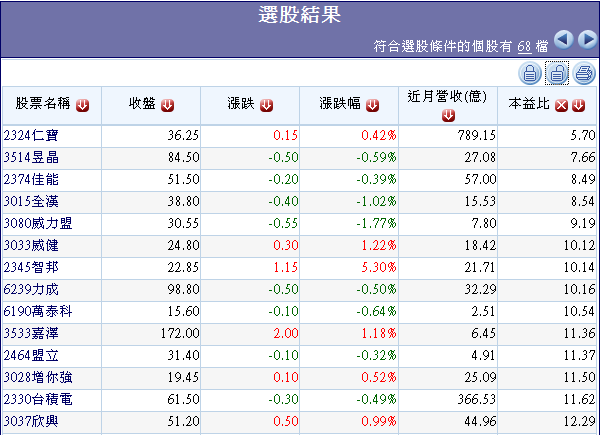Select change percentage 5.30%

[379, 267]
